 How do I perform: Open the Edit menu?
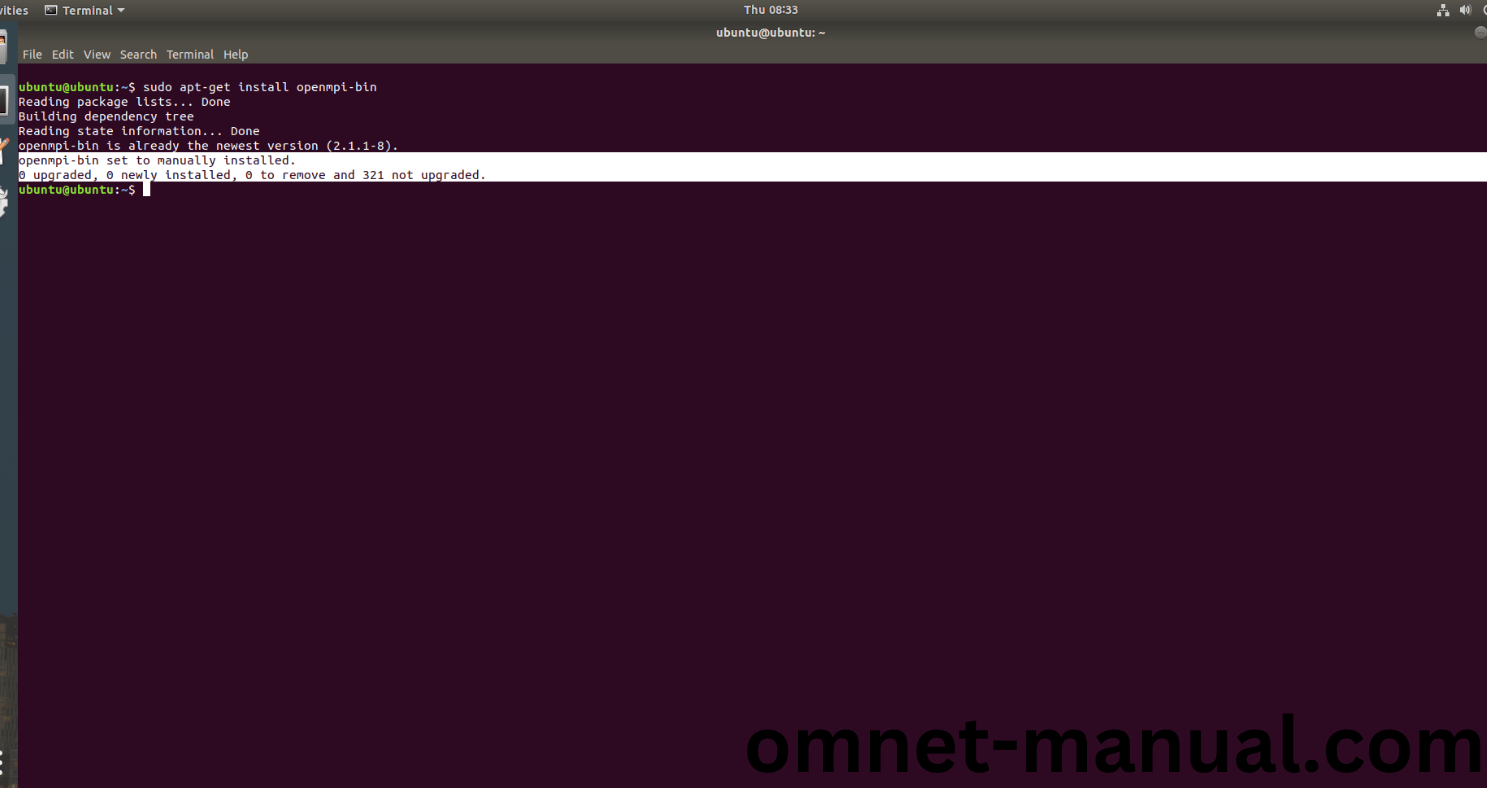pyautogui.click(x=63, y=55)
